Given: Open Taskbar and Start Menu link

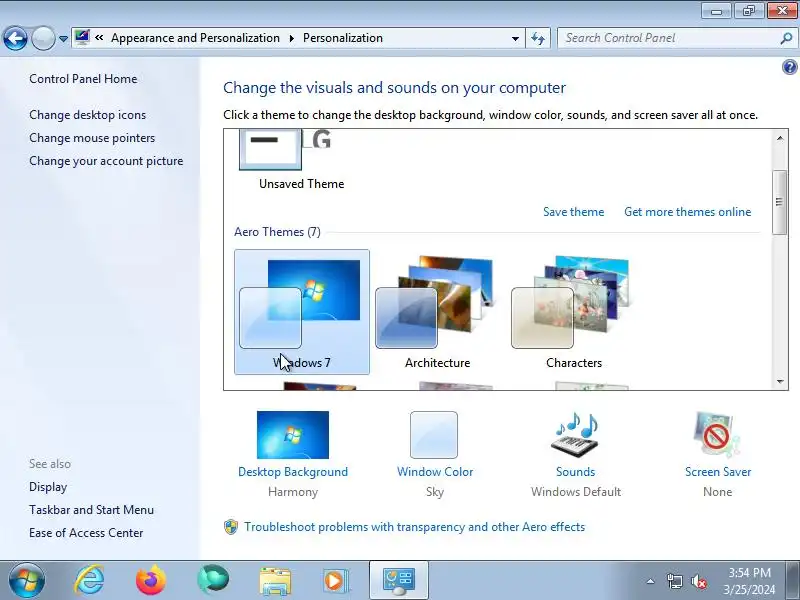Looking at the screenshot, I should point(91,510).
